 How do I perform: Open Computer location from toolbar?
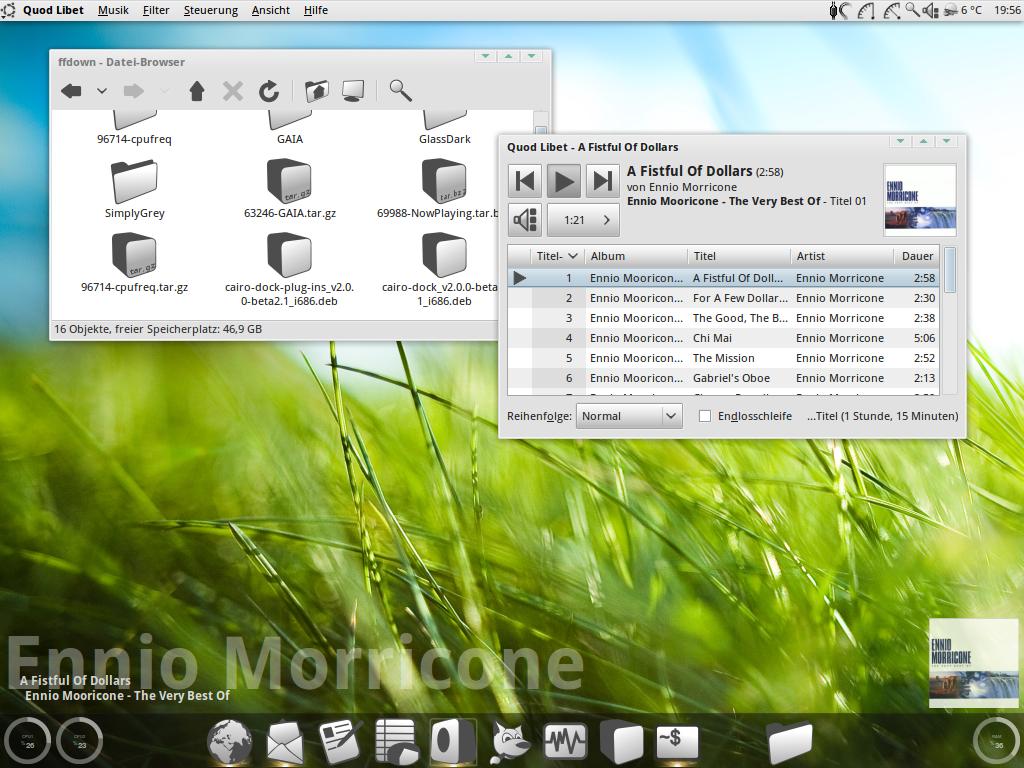(x=353, y=91)
